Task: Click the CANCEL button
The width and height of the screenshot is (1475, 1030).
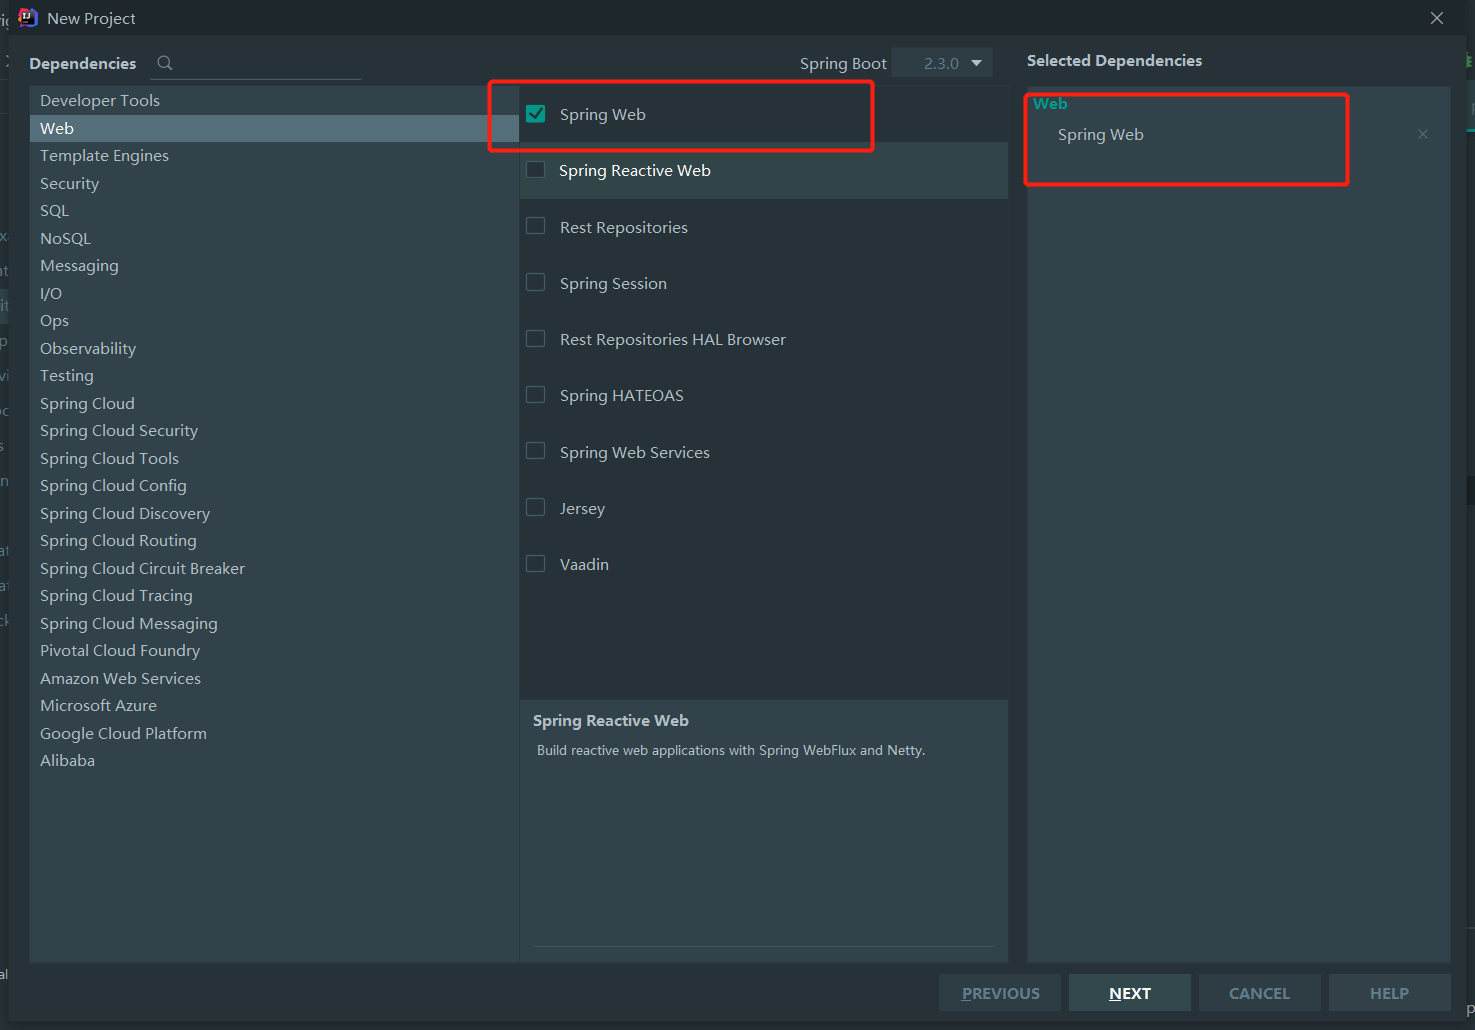Action: point(1260,993)
